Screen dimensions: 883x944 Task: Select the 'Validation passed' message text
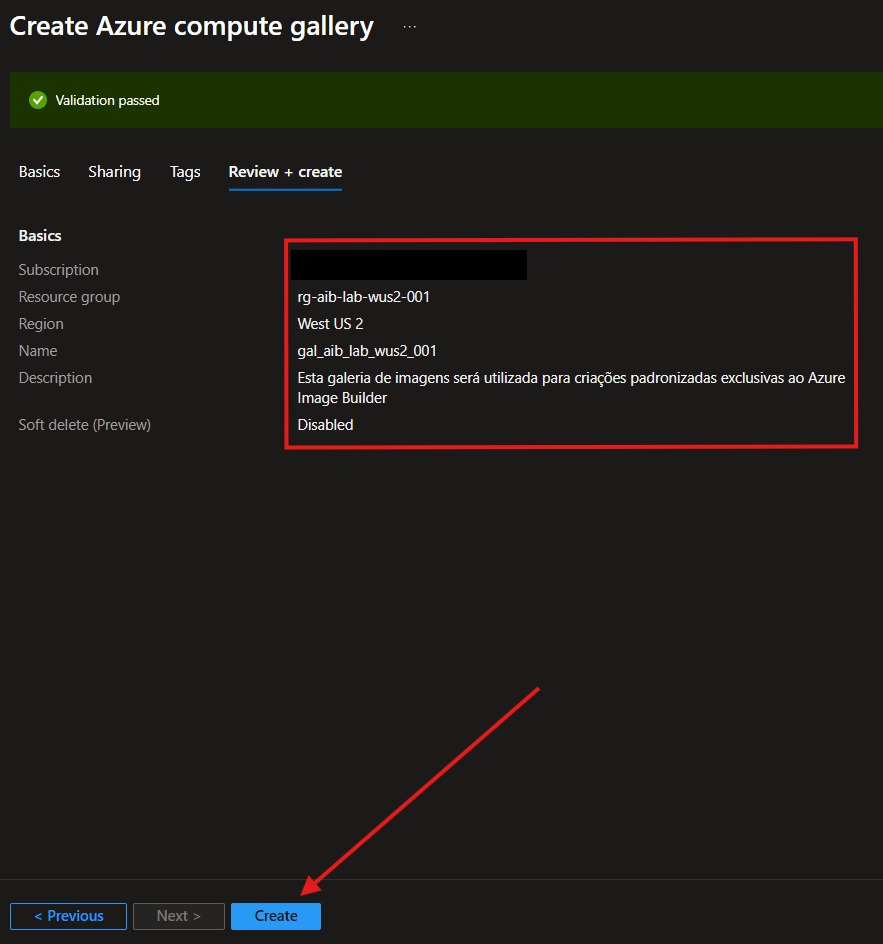click(x=107, y=100)
